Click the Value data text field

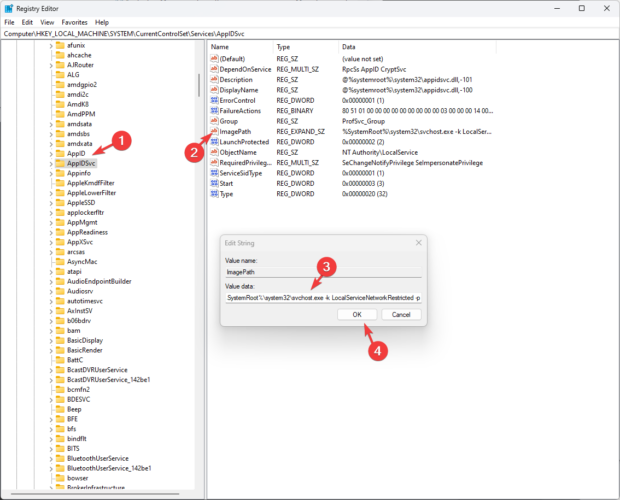tap(323, 297)
